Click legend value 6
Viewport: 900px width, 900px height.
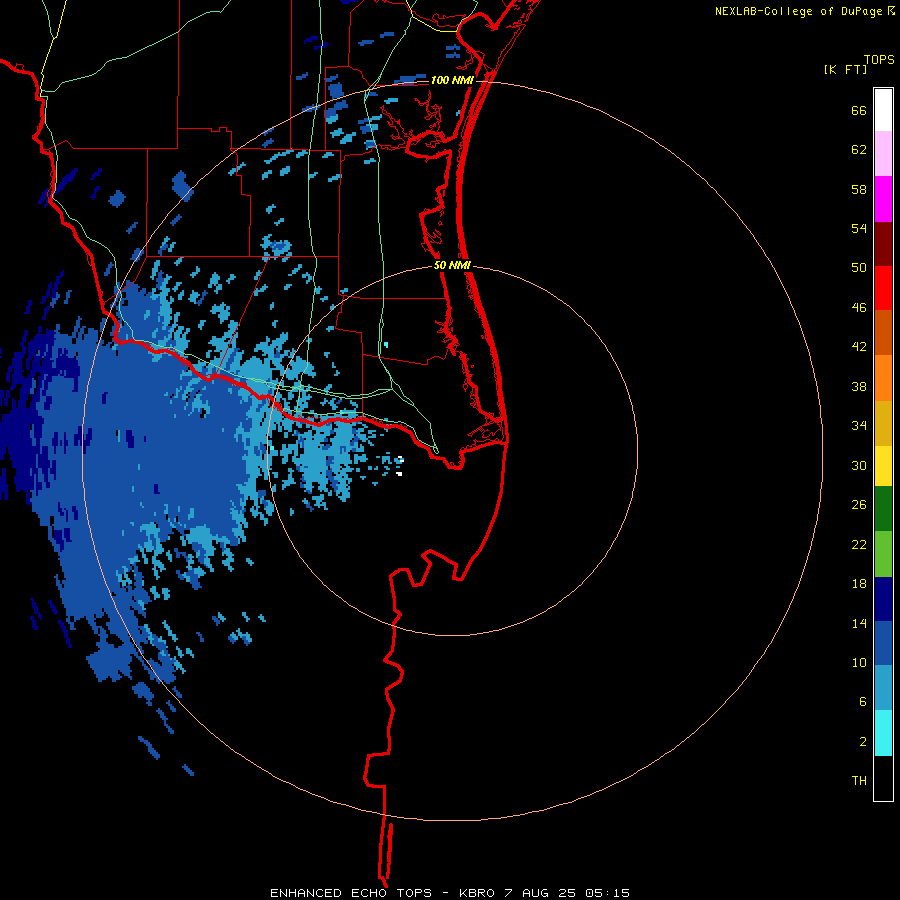tap(863, 701)
